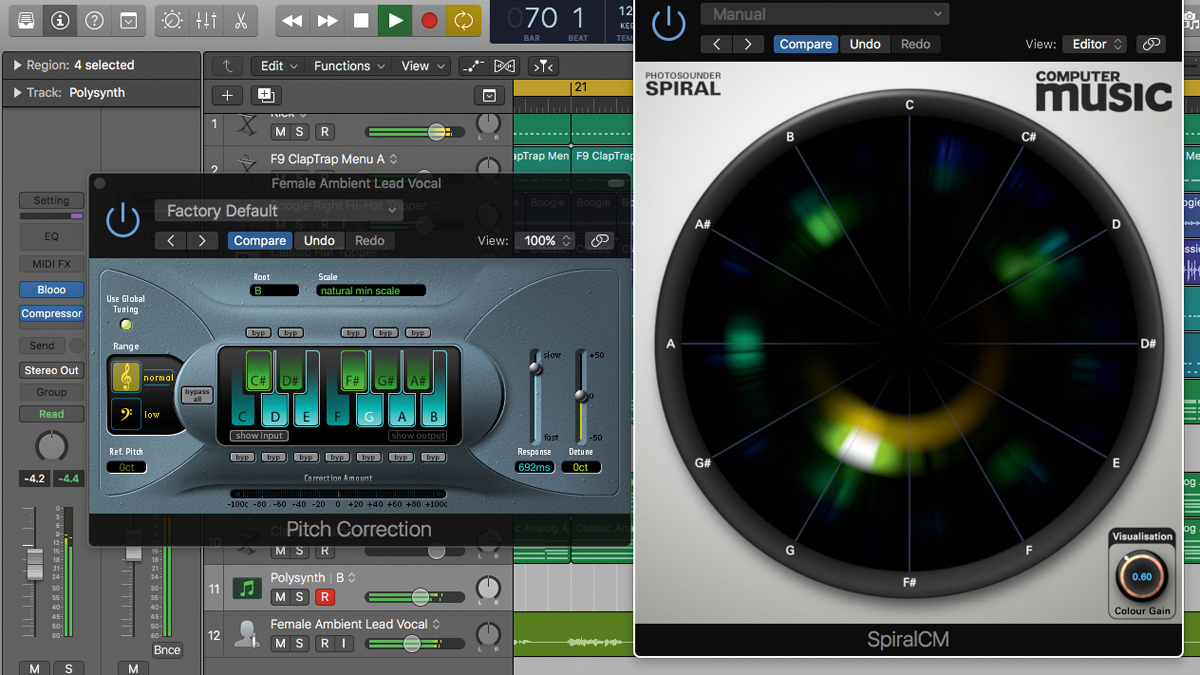The image size is (1200, 675).
Task: Open the Mixer from toolbar icon
Action: pos(206,20)
